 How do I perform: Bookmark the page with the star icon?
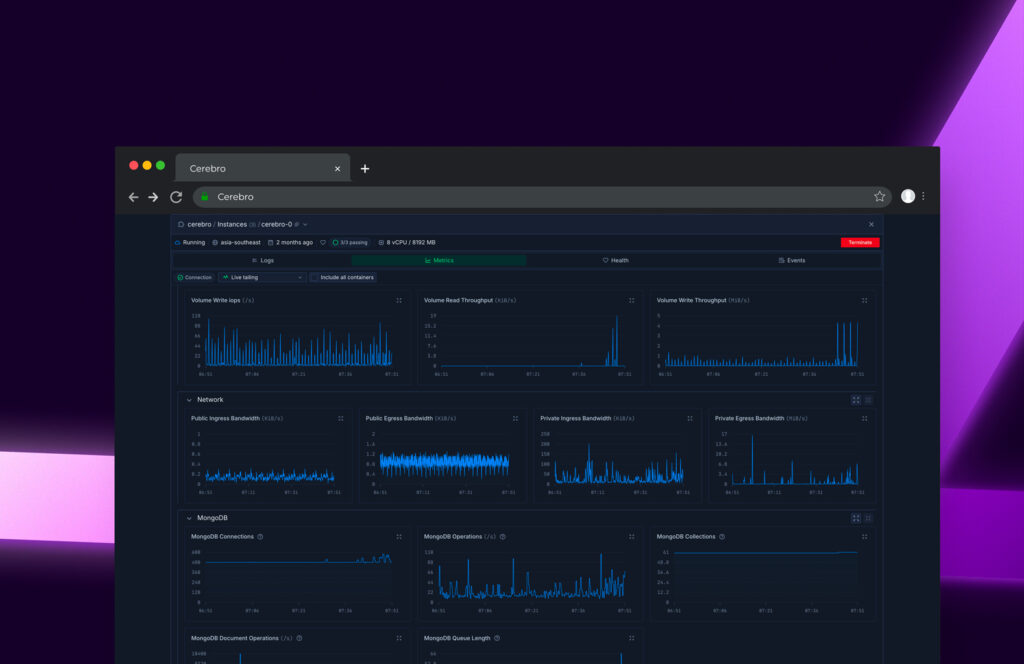[879, 197]
